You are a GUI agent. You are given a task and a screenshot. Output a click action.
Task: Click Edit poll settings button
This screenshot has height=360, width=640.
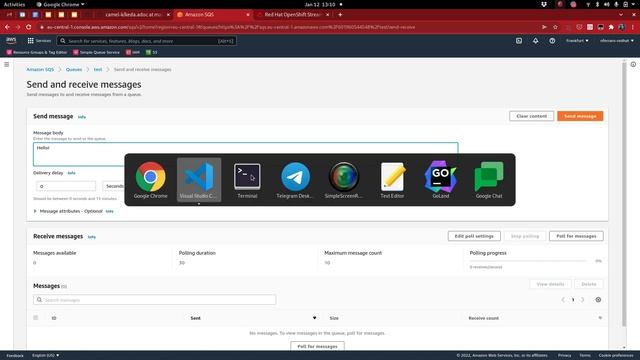tap(474, 236)
